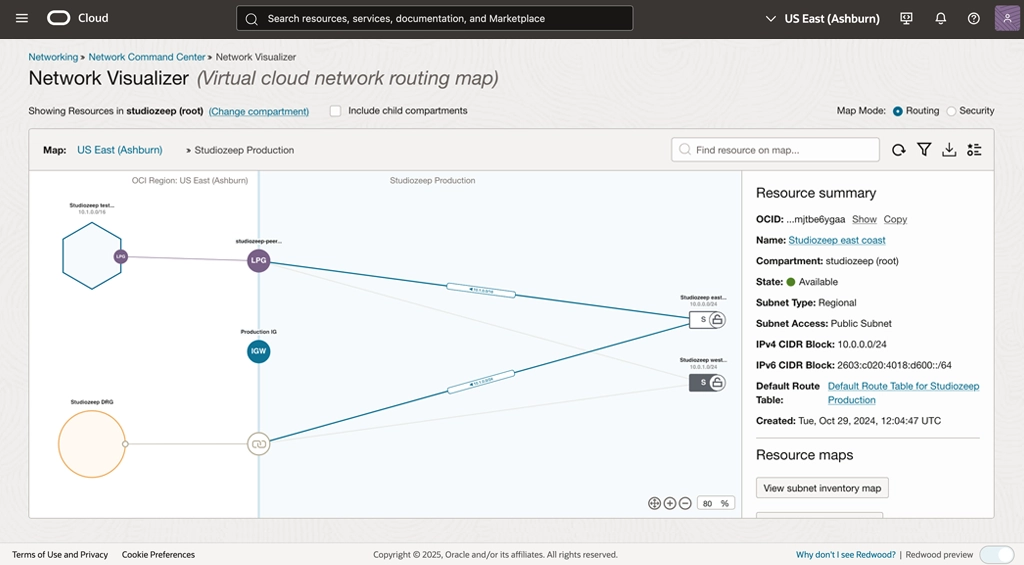The width and height of the screenshot is (1024, 565).
Task: Zoom out on the map
Action: 685,503
